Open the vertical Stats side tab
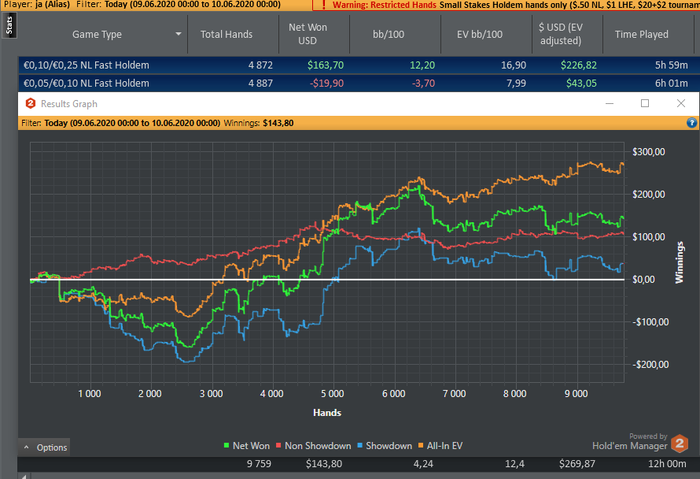Viewport: 700px width, 479px height. (9, 25)
